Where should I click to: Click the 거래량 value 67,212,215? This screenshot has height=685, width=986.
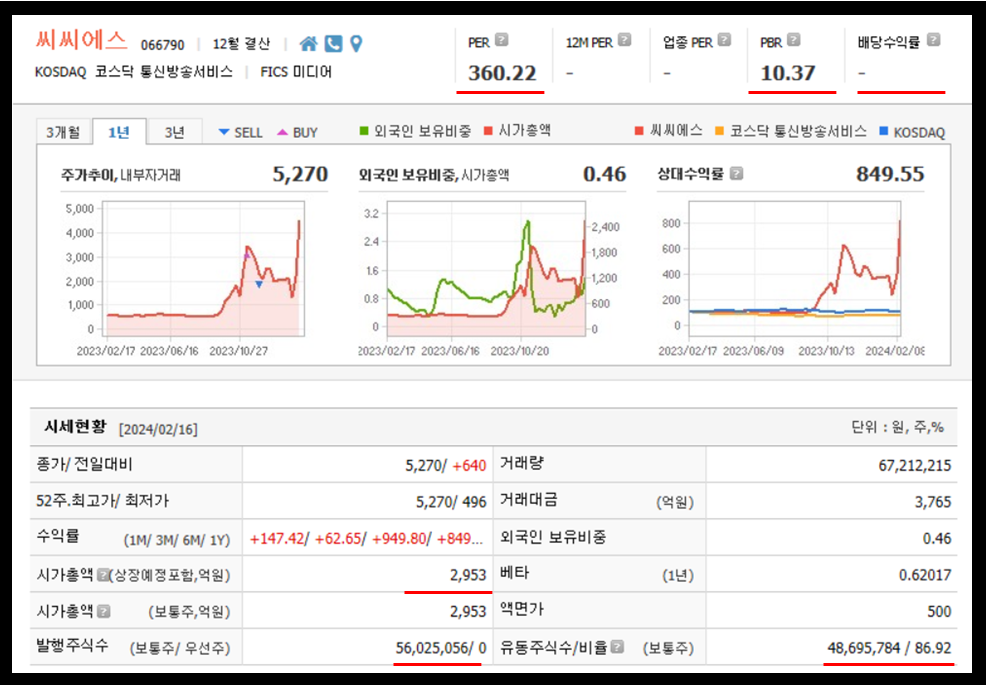(x=915, y=466)
